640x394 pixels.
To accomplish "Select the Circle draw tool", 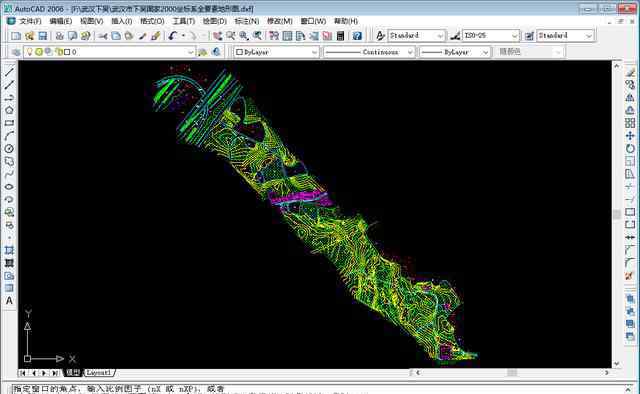I will click(9, 149).
